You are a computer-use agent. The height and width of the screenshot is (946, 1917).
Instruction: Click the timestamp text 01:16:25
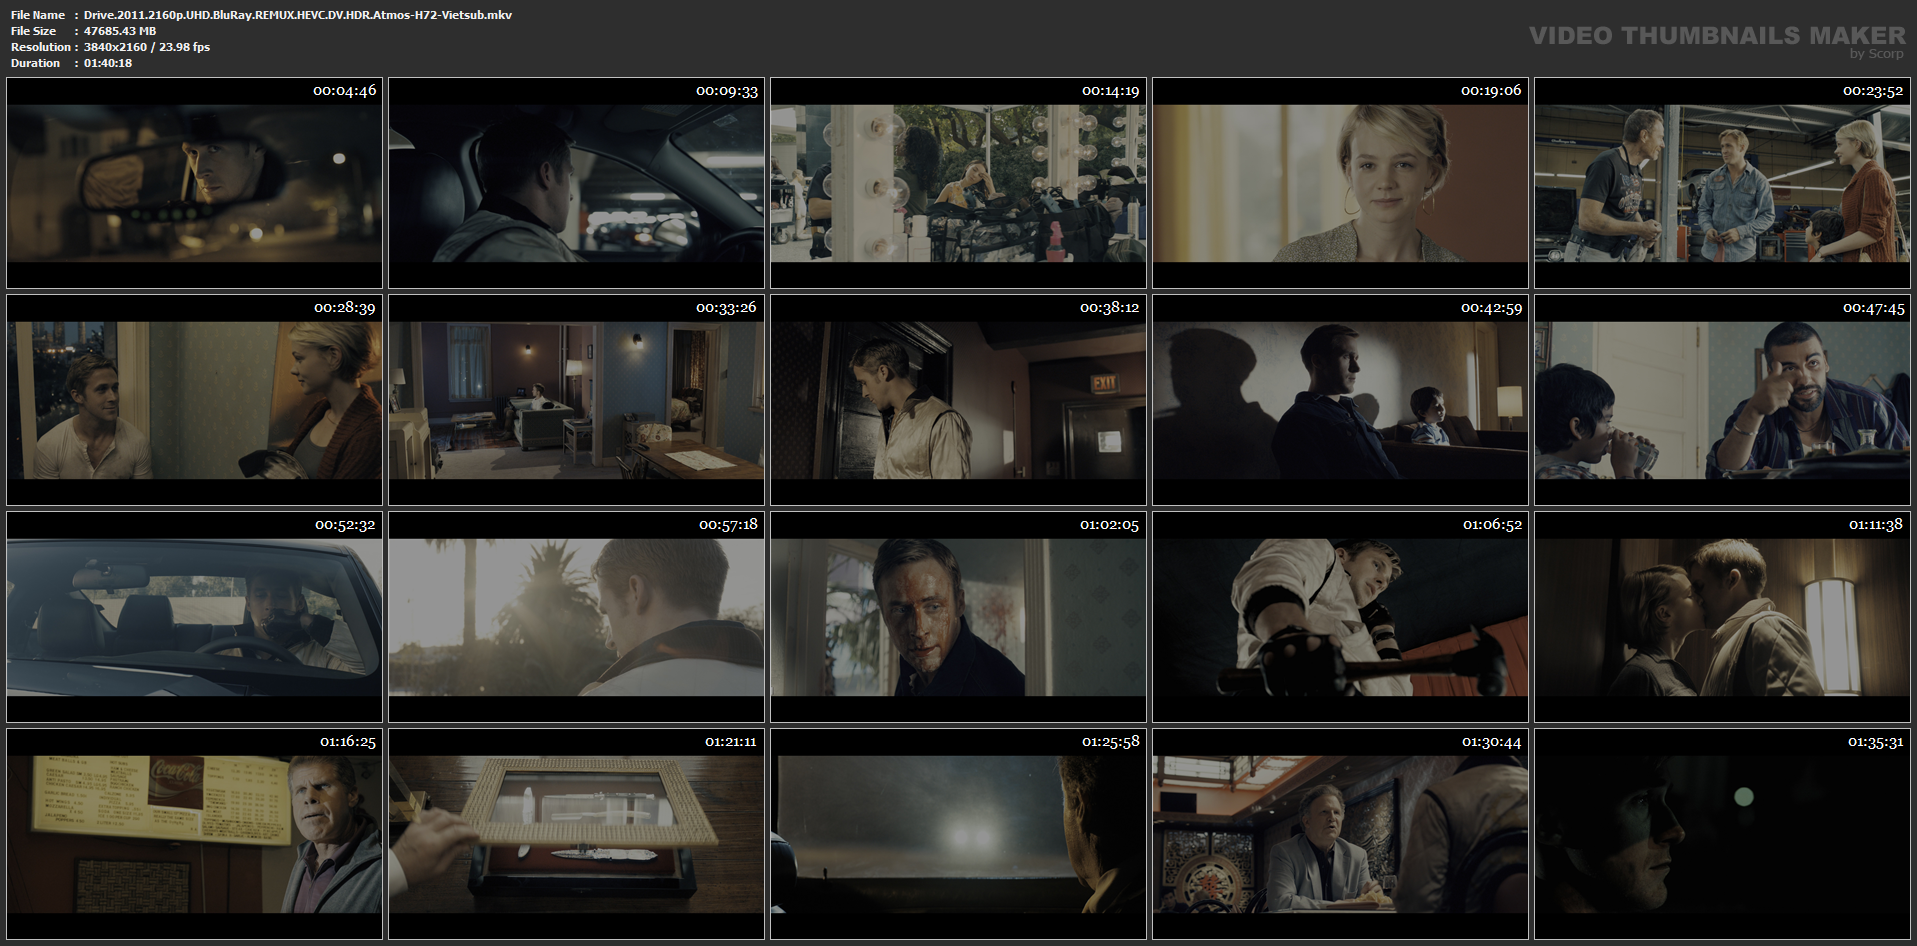[x=348, y=742]
